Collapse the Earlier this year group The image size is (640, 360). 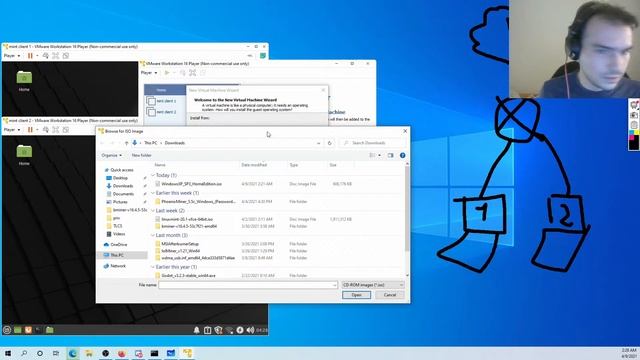tap(153, 267)
